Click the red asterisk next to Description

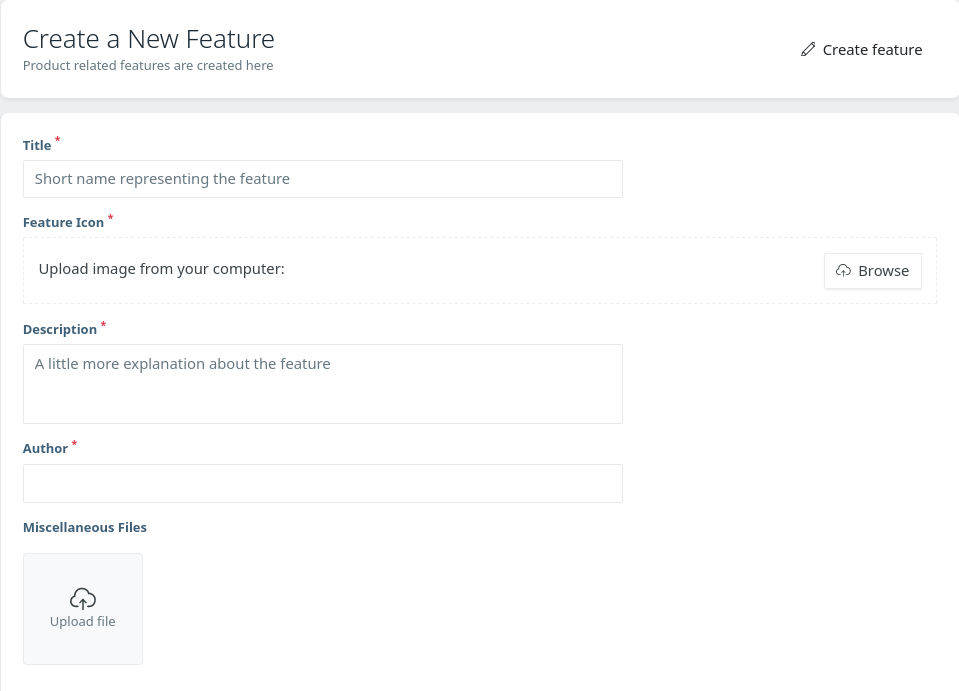pos(103,323)
